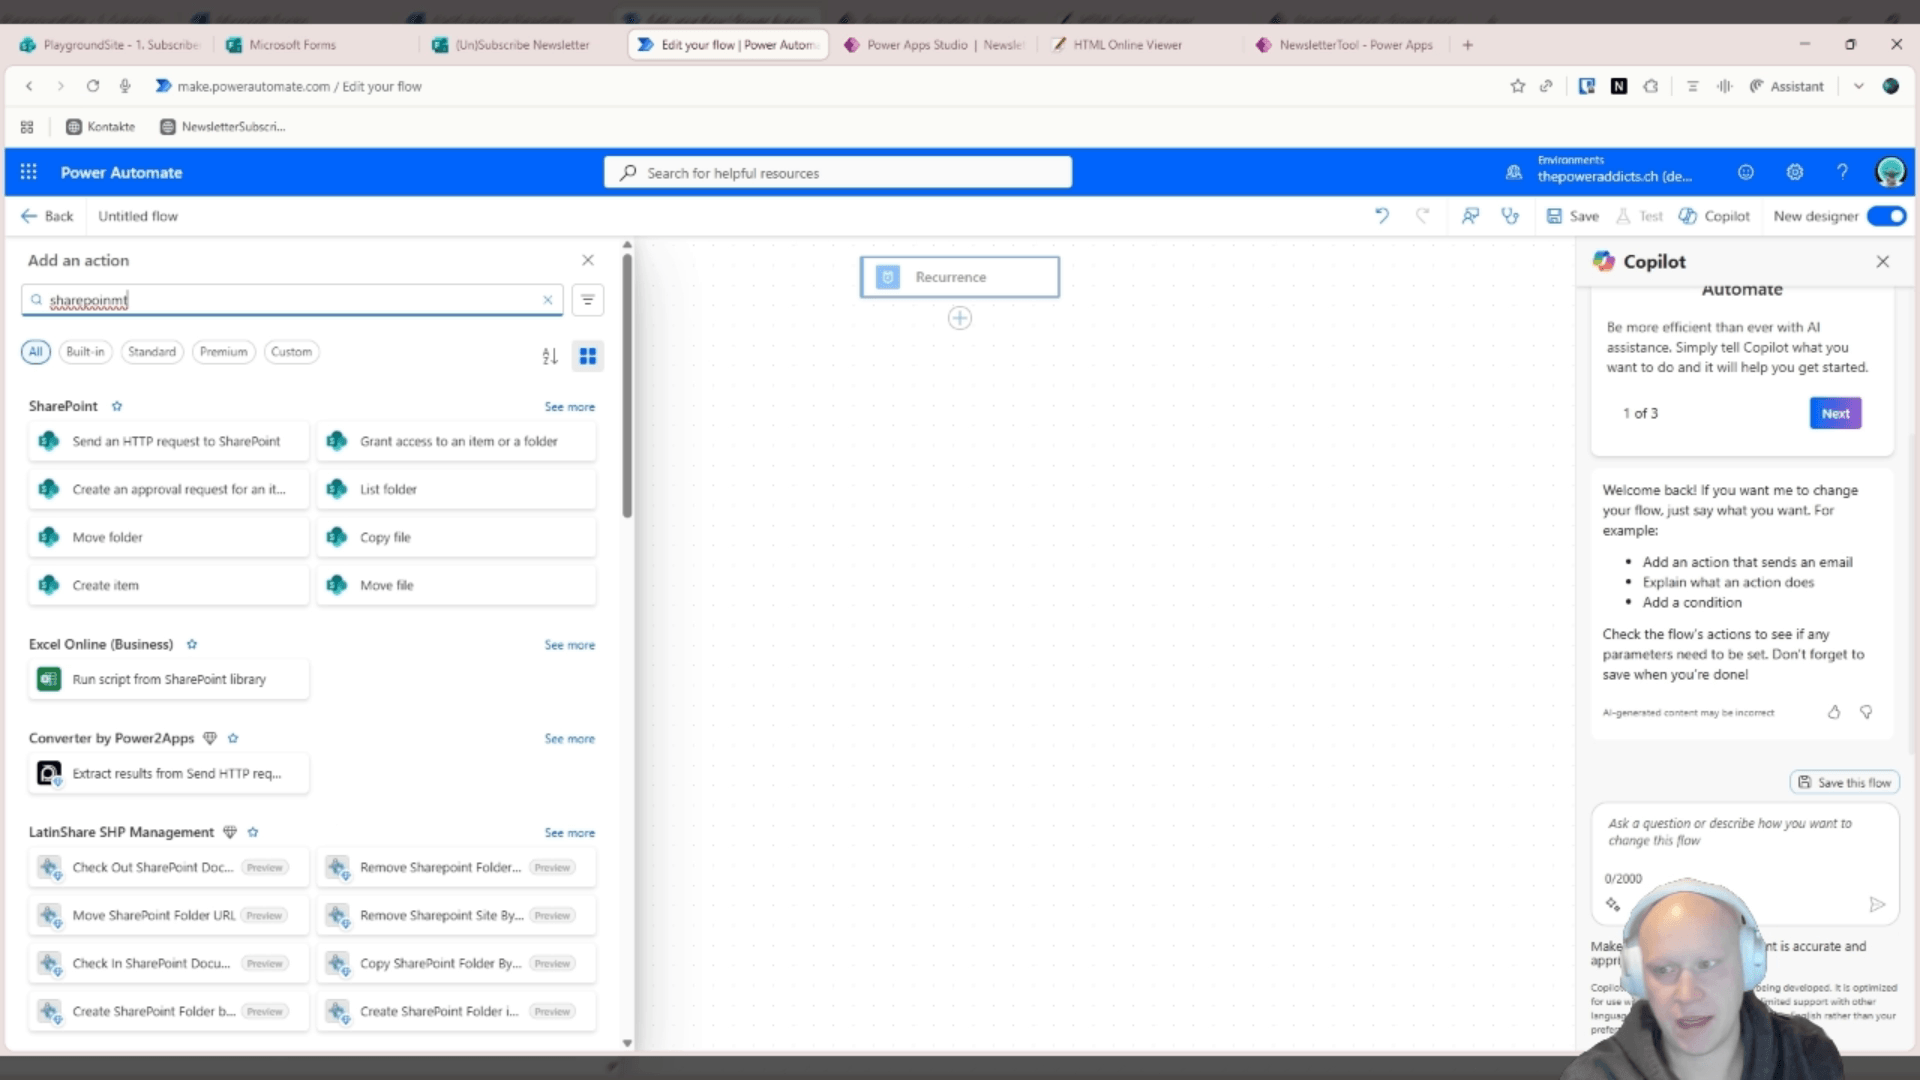
Task: Select the Create item action
Action: point(168,585)
